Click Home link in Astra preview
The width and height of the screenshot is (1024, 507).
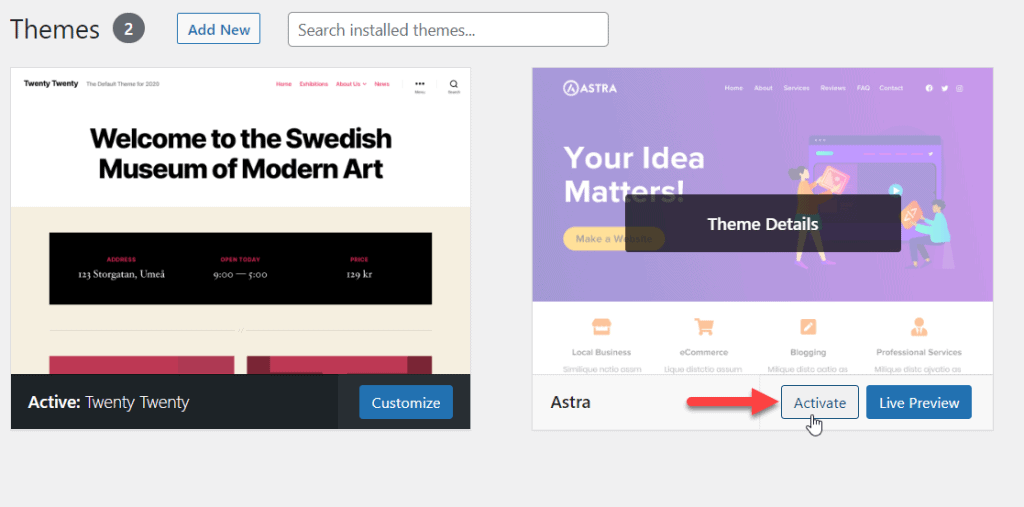click(x=733, y=88)
